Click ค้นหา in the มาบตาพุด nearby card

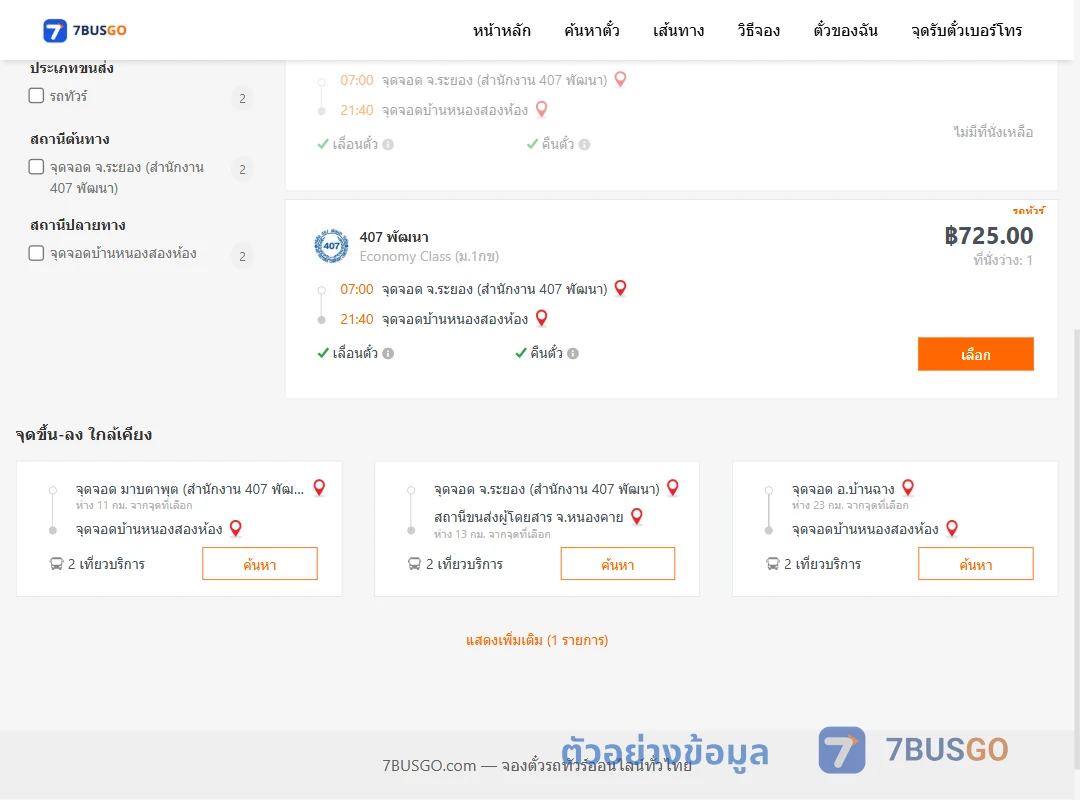[x=260, y=564]
